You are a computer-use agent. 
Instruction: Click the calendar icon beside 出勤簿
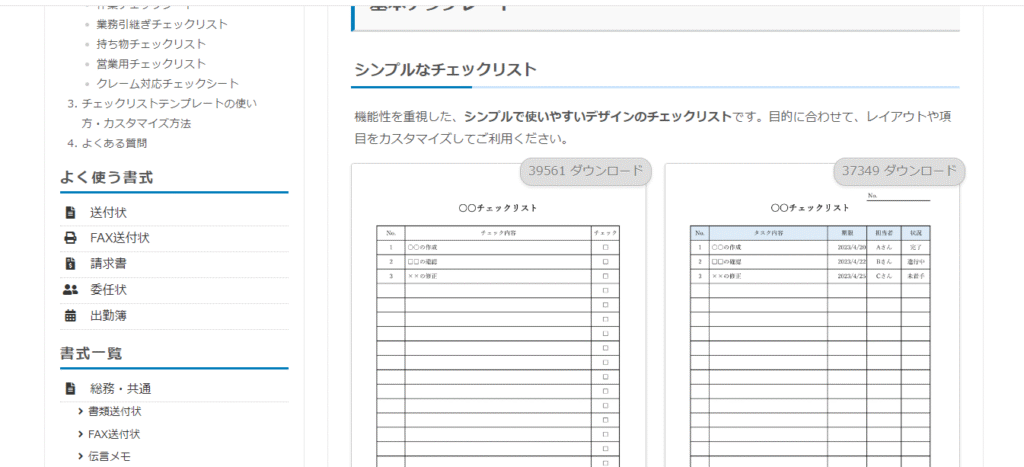70,316
